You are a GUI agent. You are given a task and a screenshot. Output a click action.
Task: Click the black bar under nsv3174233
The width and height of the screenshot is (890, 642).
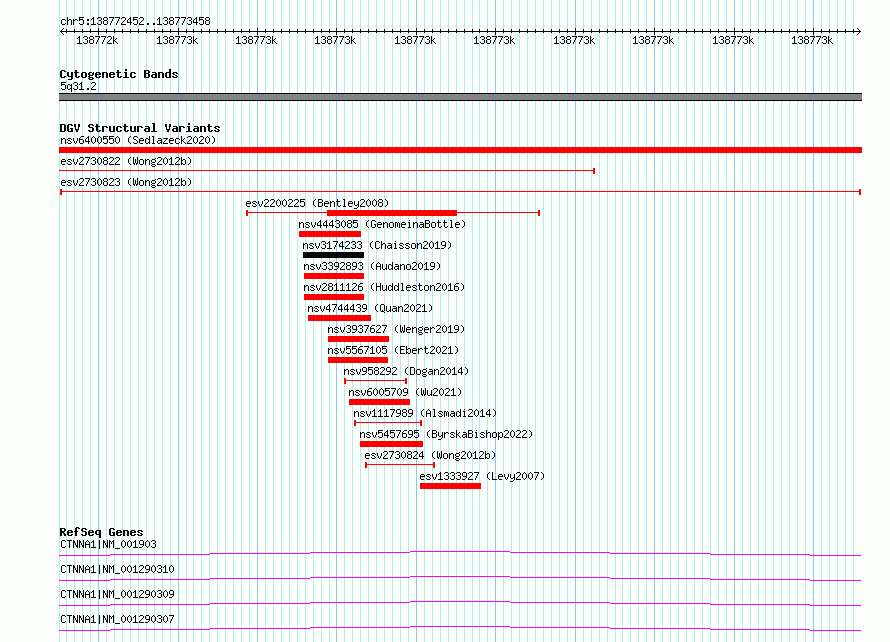click(x=333, y=255)
